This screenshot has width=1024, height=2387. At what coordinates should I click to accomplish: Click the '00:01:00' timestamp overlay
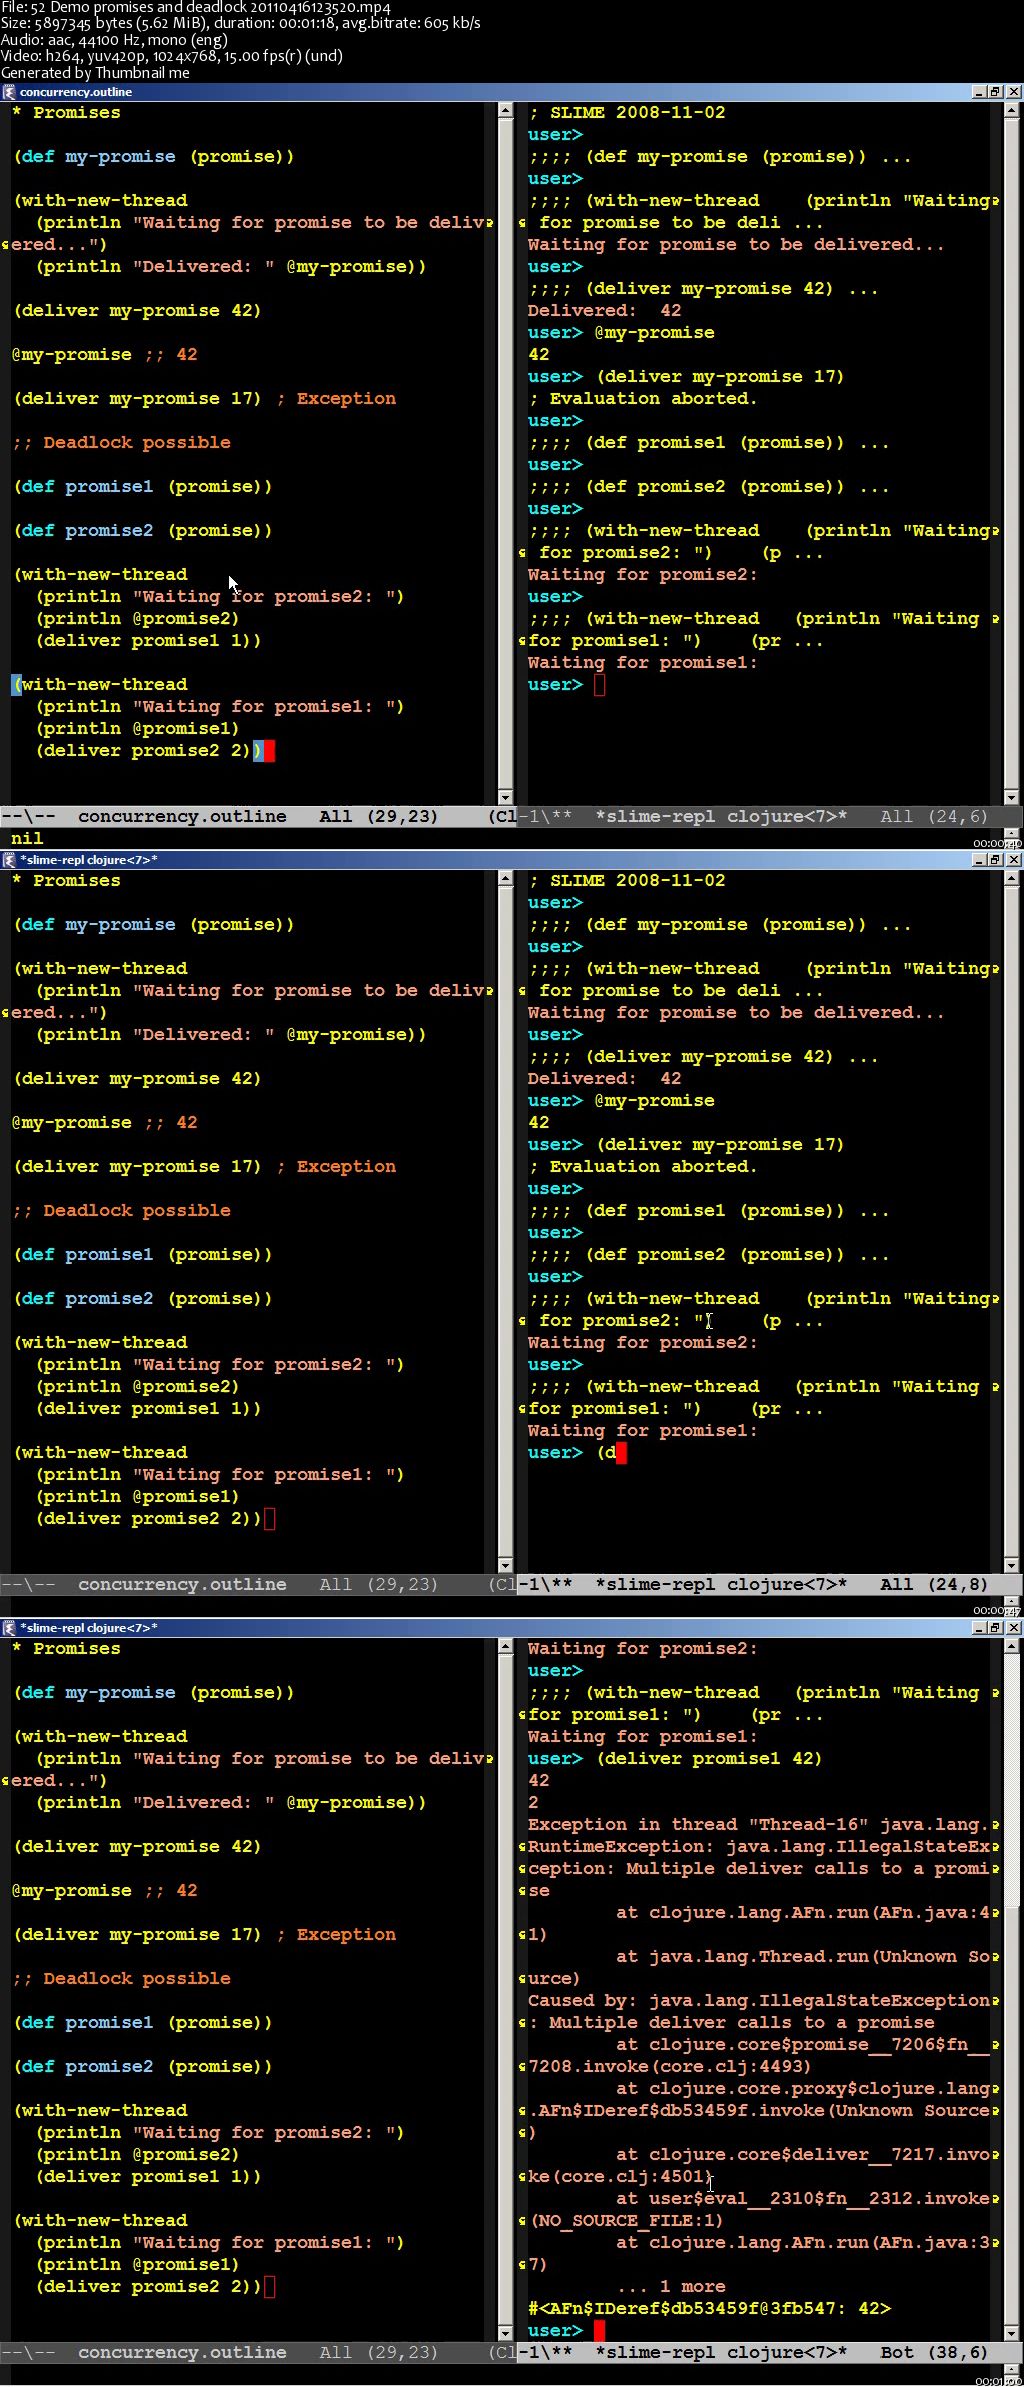coord(997,2381)
